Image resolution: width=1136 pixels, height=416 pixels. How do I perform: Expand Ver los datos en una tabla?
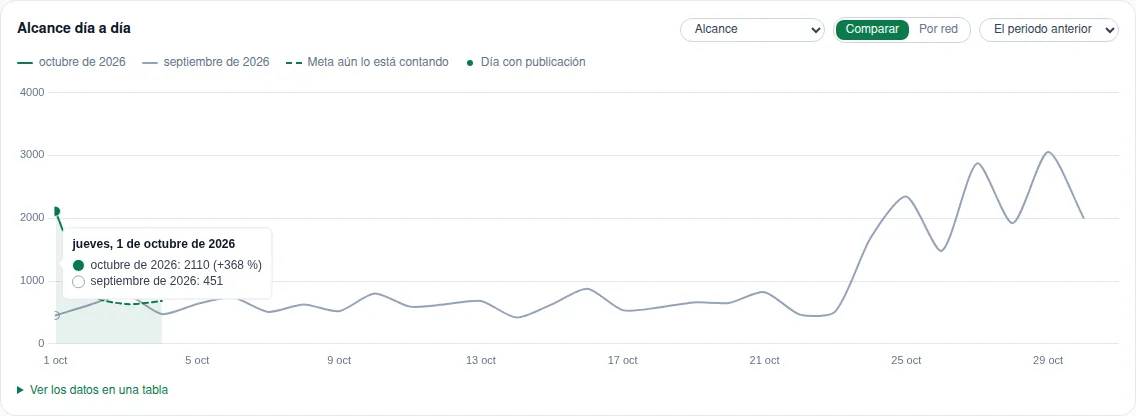(x=93, y=390)
